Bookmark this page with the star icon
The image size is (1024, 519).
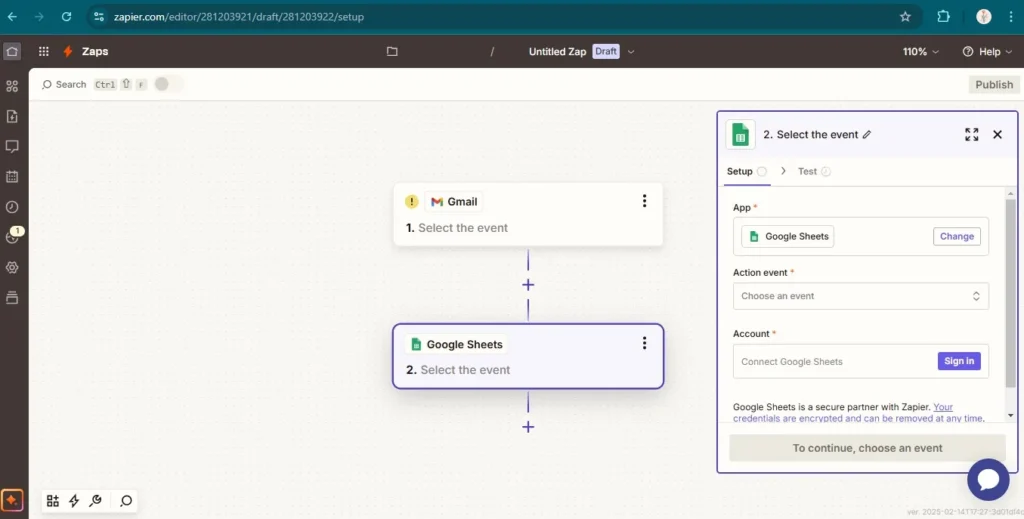(905, 17)
